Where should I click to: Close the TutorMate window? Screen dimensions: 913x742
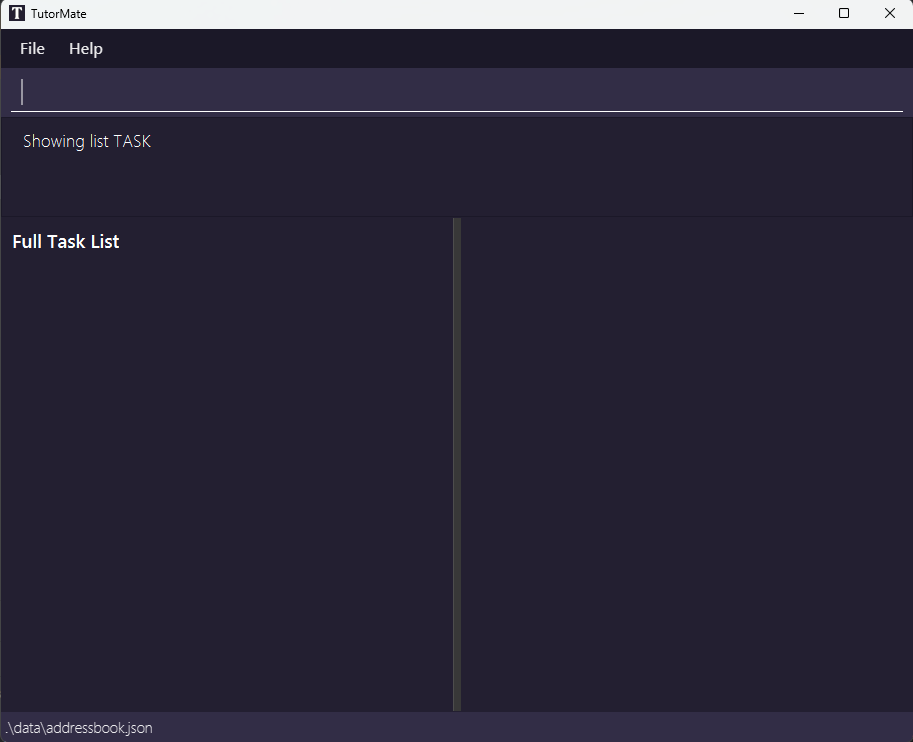point(889,13)
